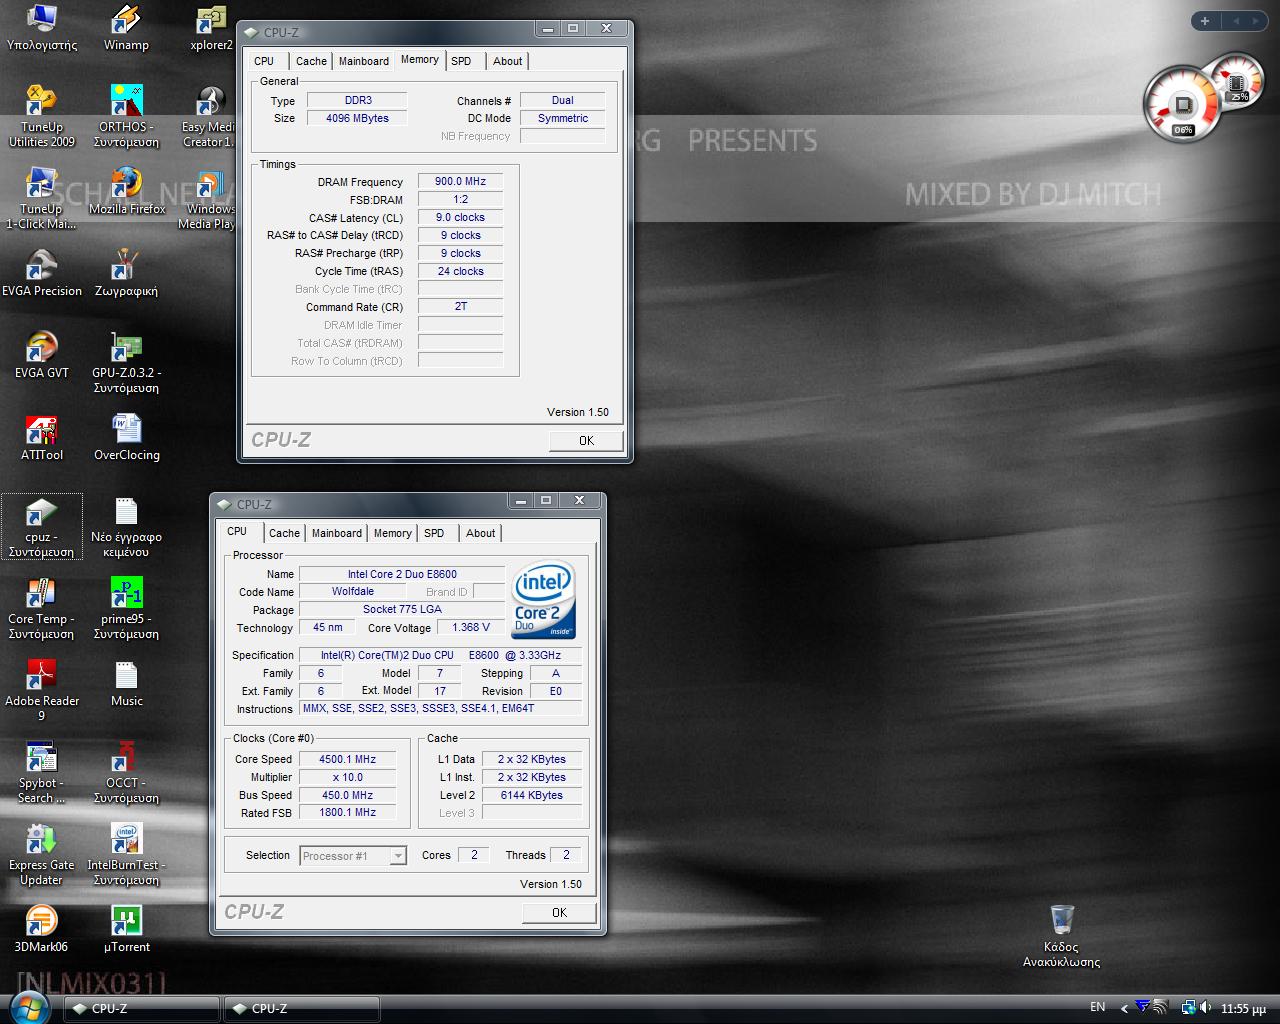
Task: Click the cpuz shortcut on the desktop
Action: pyautogui.click(x=41, y=527)
